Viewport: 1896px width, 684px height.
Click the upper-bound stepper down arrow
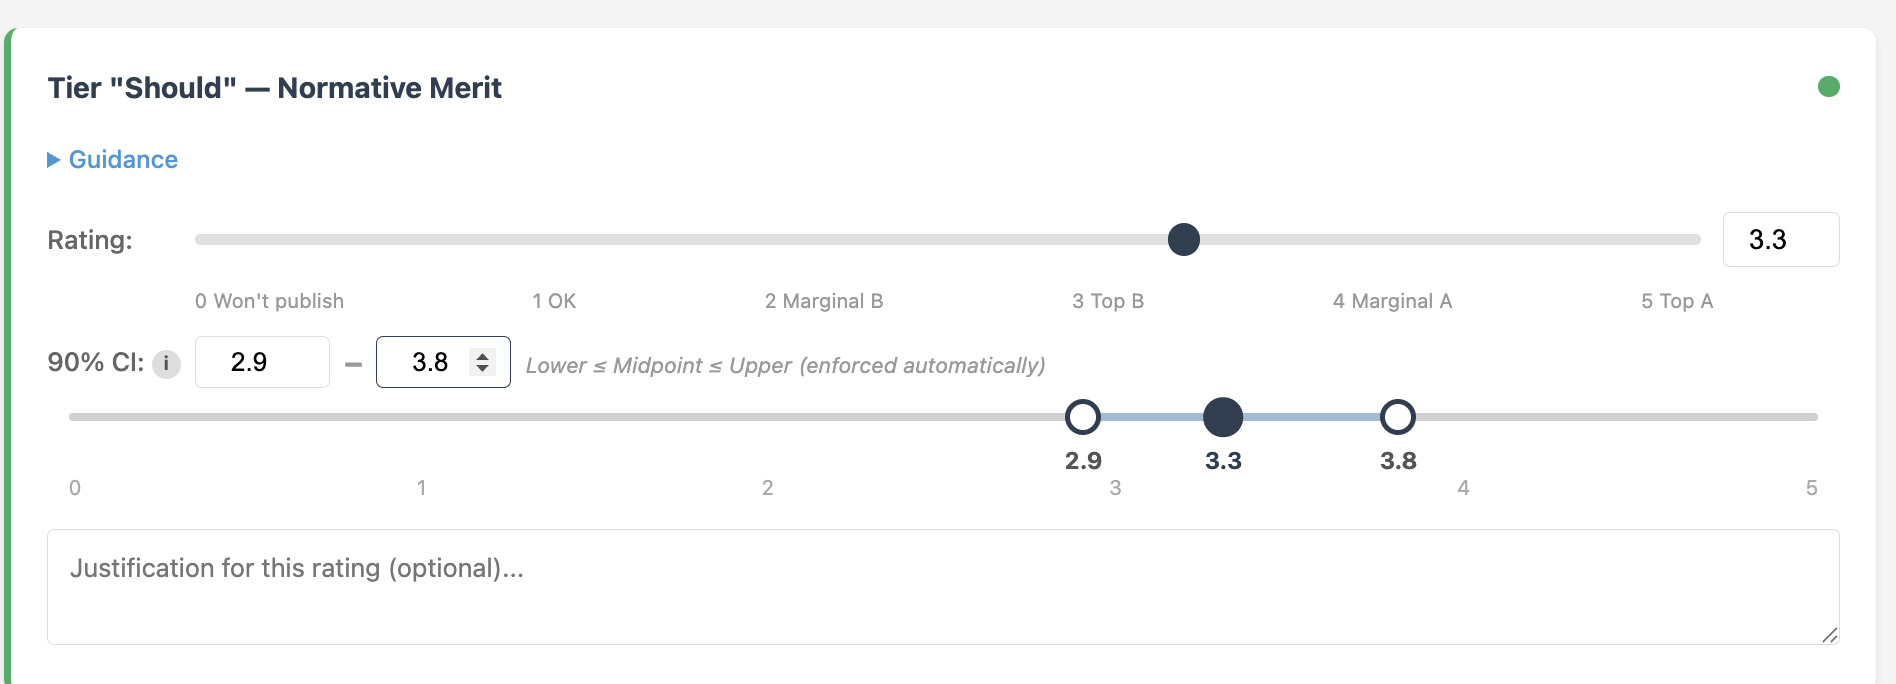483,371
